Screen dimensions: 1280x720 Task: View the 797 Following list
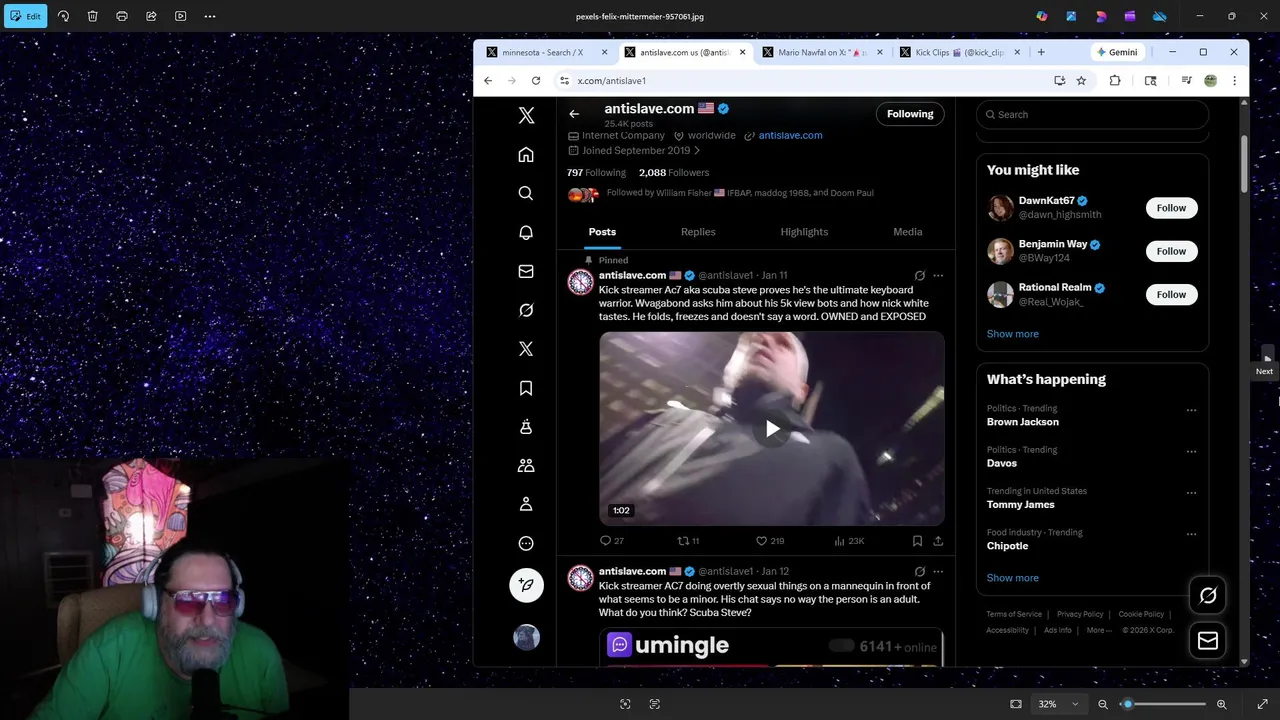click(596, 173)
